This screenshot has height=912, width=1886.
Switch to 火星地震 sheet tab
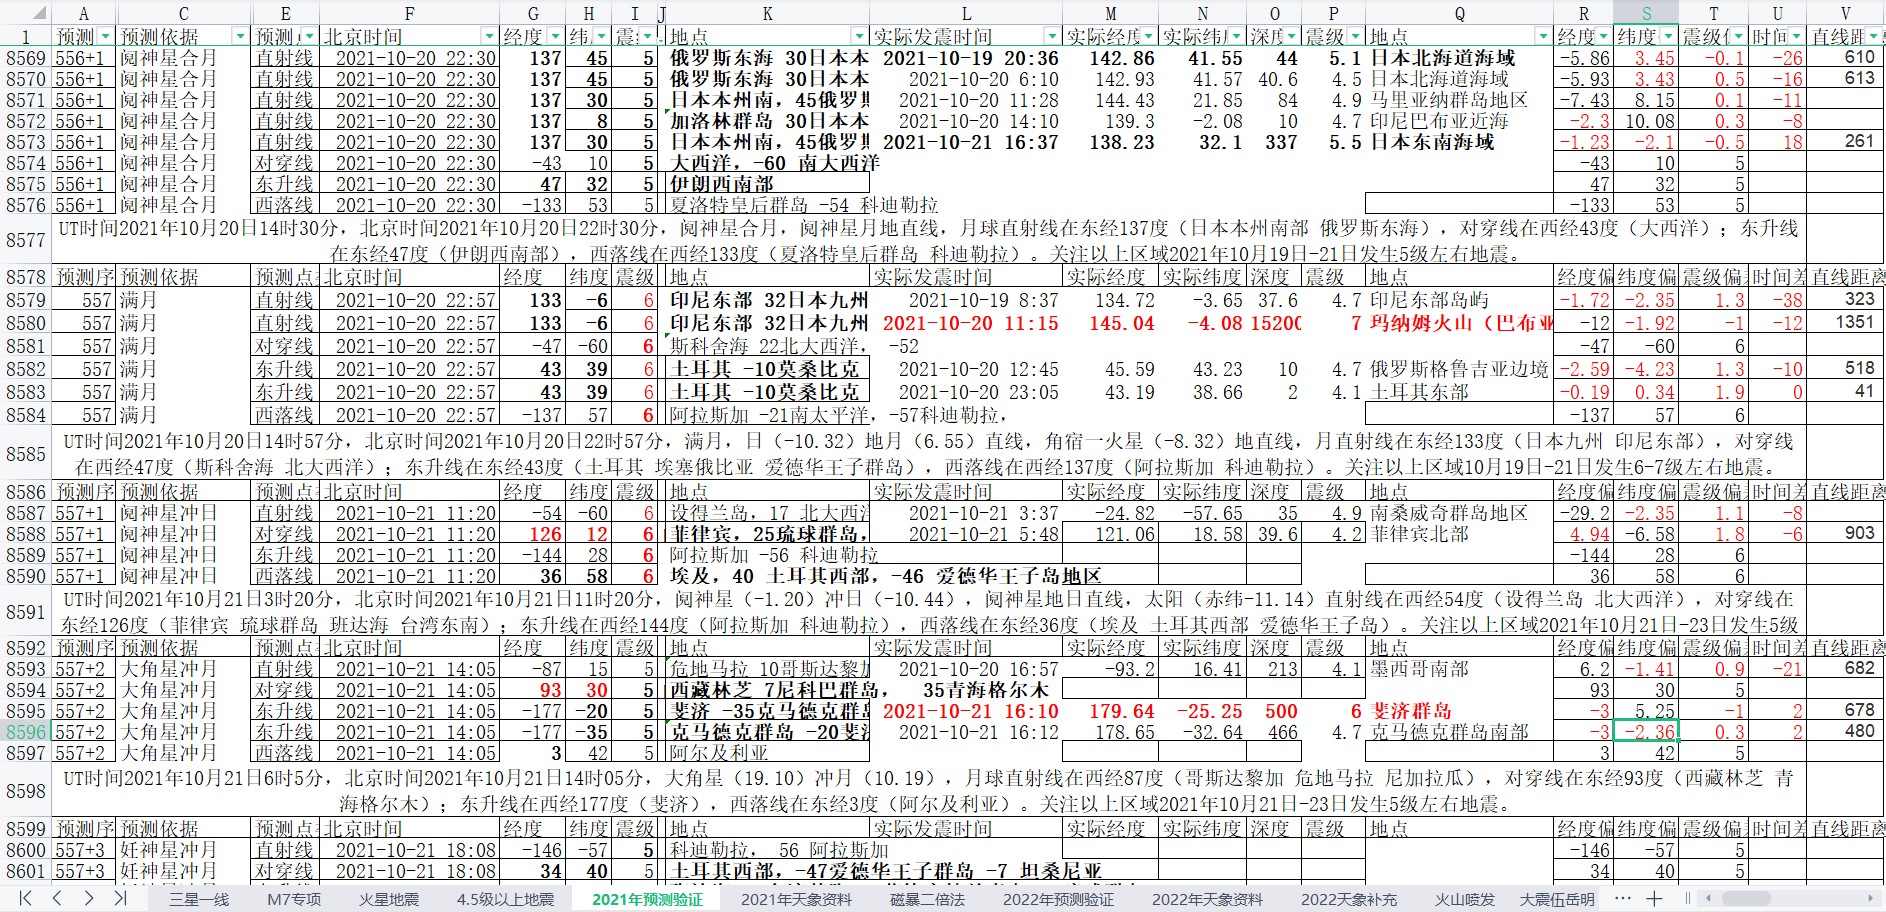[x=389, y=899]
